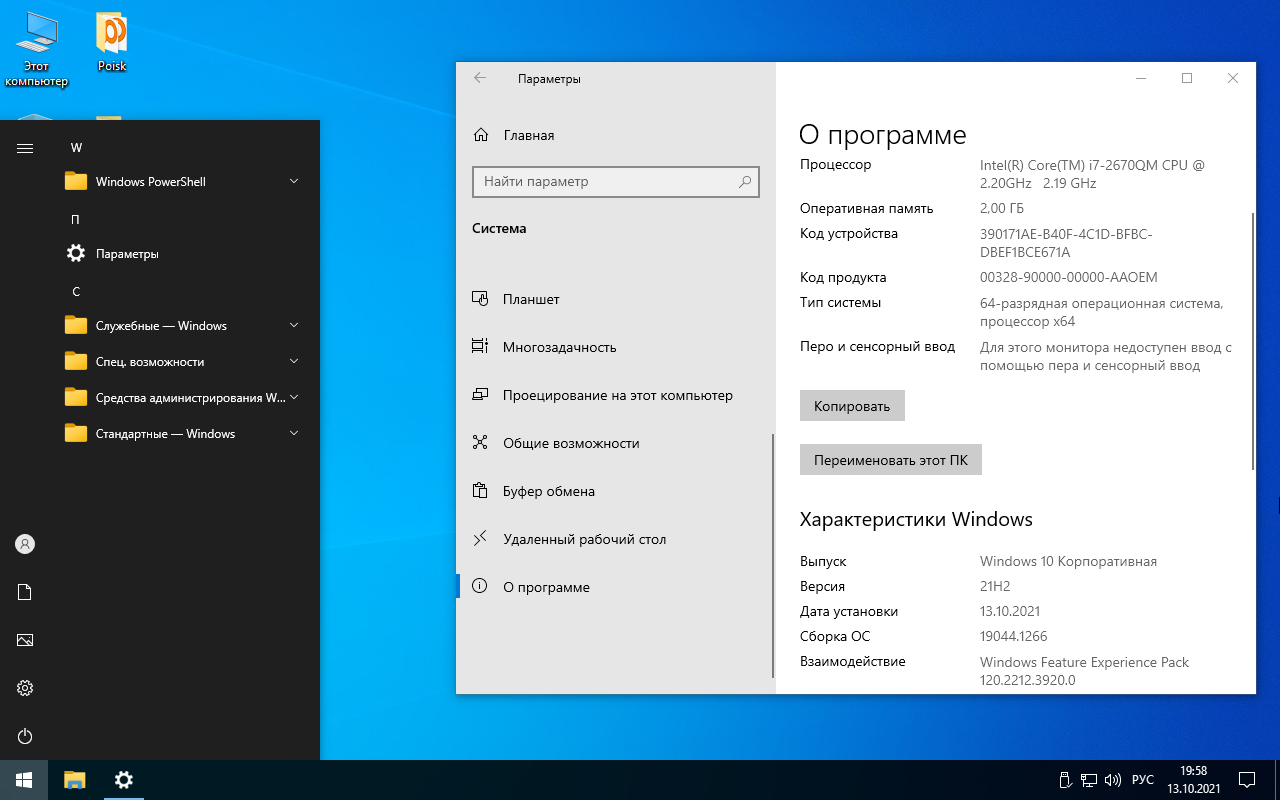The height and width of the screenshot is (800, 1280).
Task: Click the processor value Intel(R) Core(TM) i7-2670QM
Action: [1093, 174]
